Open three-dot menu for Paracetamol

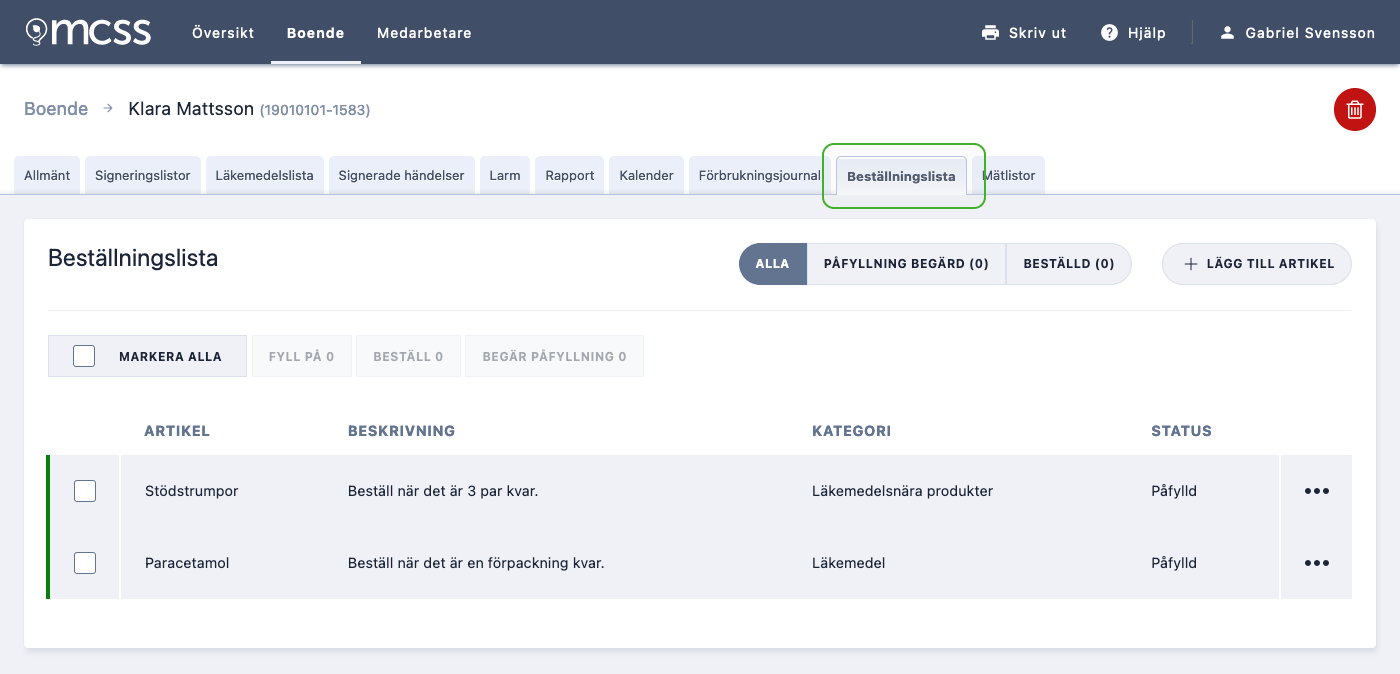click(x=1317, y=563)
